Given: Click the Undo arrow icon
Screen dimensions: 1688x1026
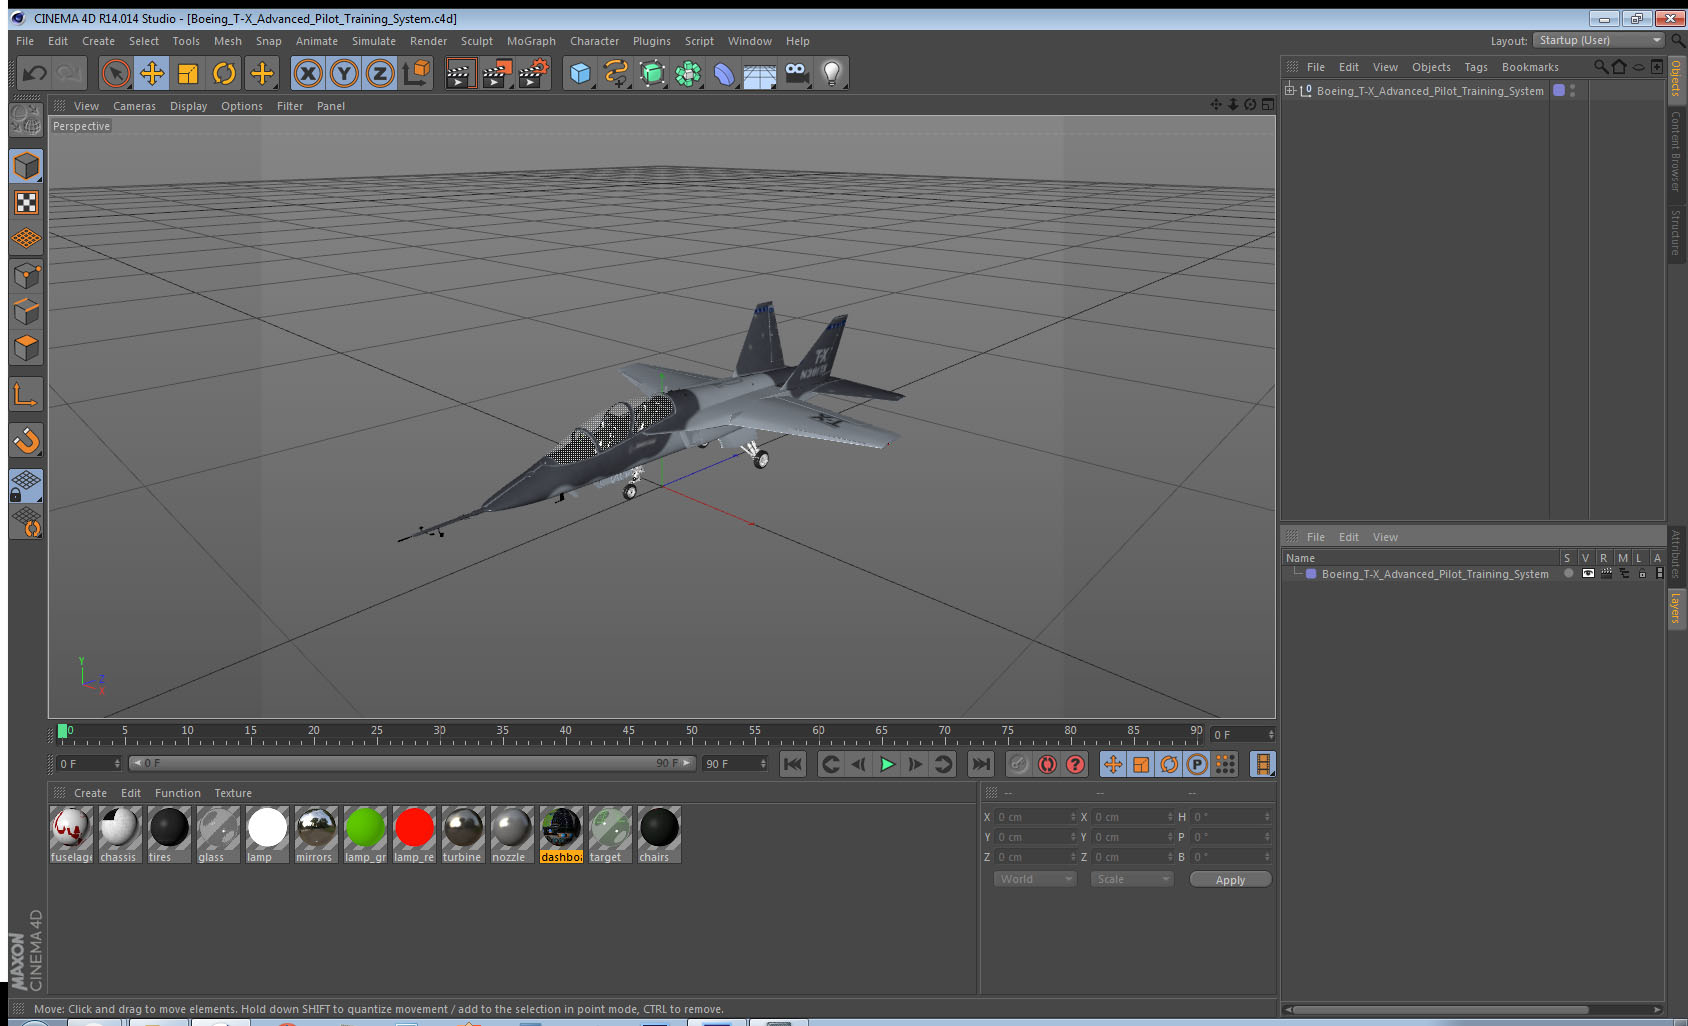Looking at the screenshot, I should tap(35, 73).
